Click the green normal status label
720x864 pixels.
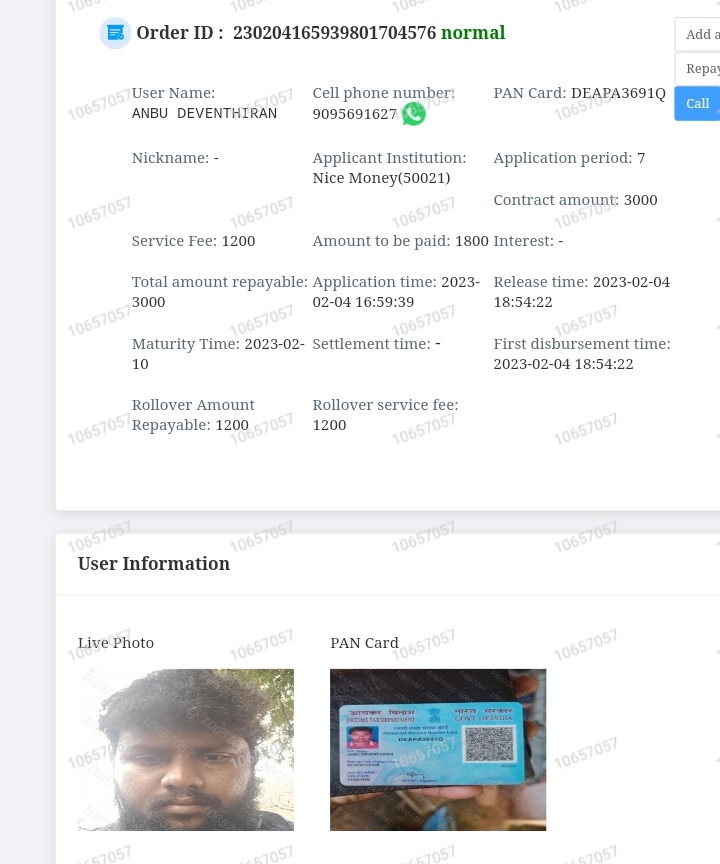(x=473, y=33)
